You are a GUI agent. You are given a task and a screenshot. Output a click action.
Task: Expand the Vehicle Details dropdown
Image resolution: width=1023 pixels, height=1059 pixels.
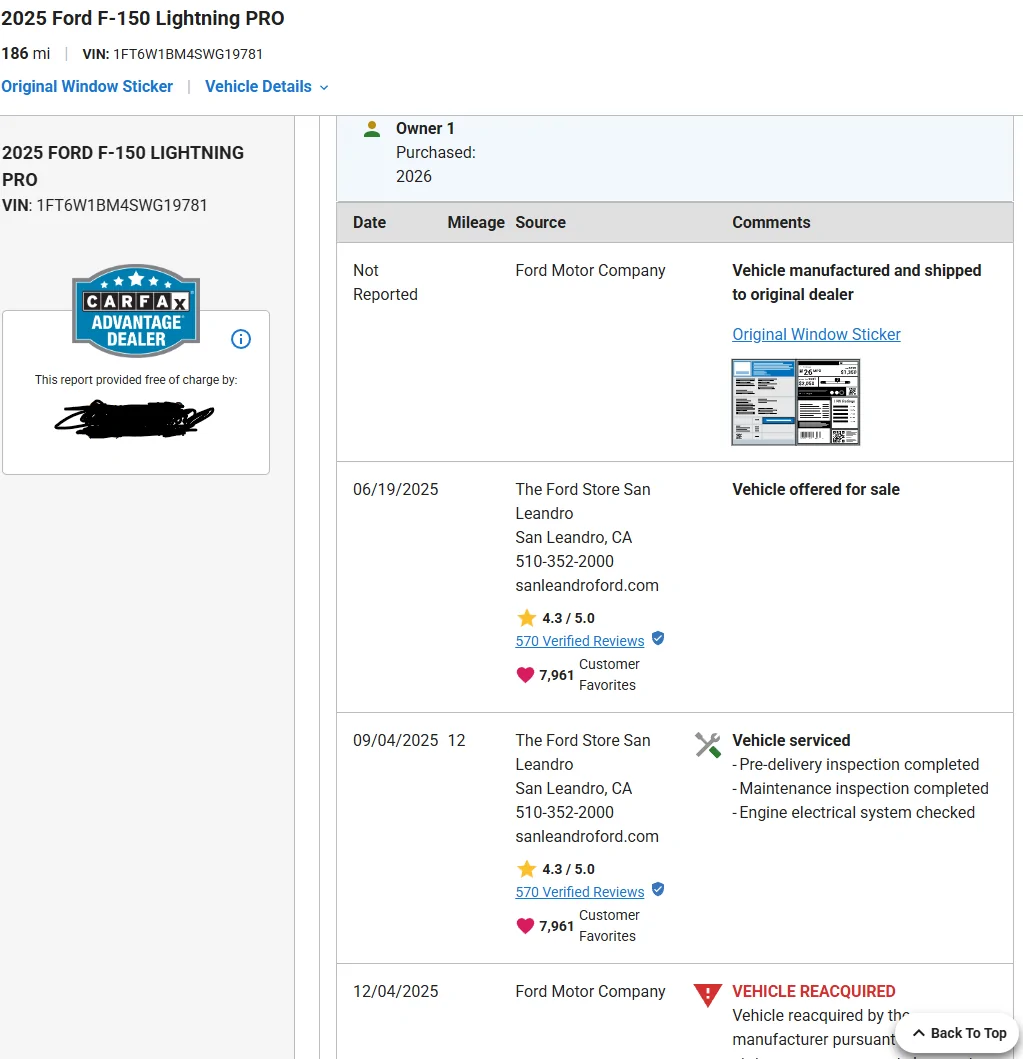tap(266, 86)
